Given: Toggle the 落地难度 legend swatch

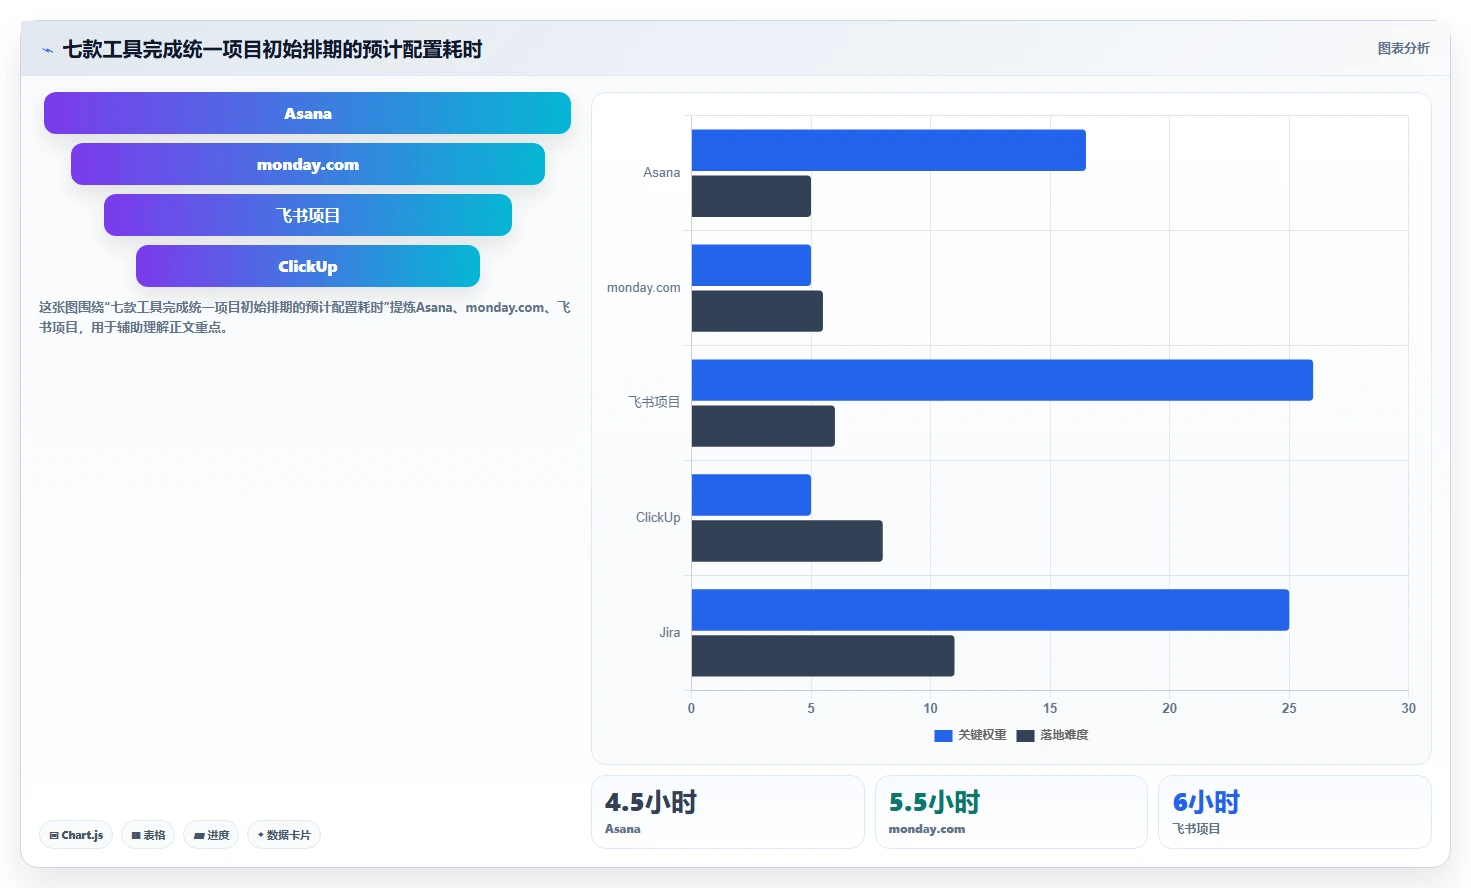Looking at the screenshot, I should point(1025,735).
